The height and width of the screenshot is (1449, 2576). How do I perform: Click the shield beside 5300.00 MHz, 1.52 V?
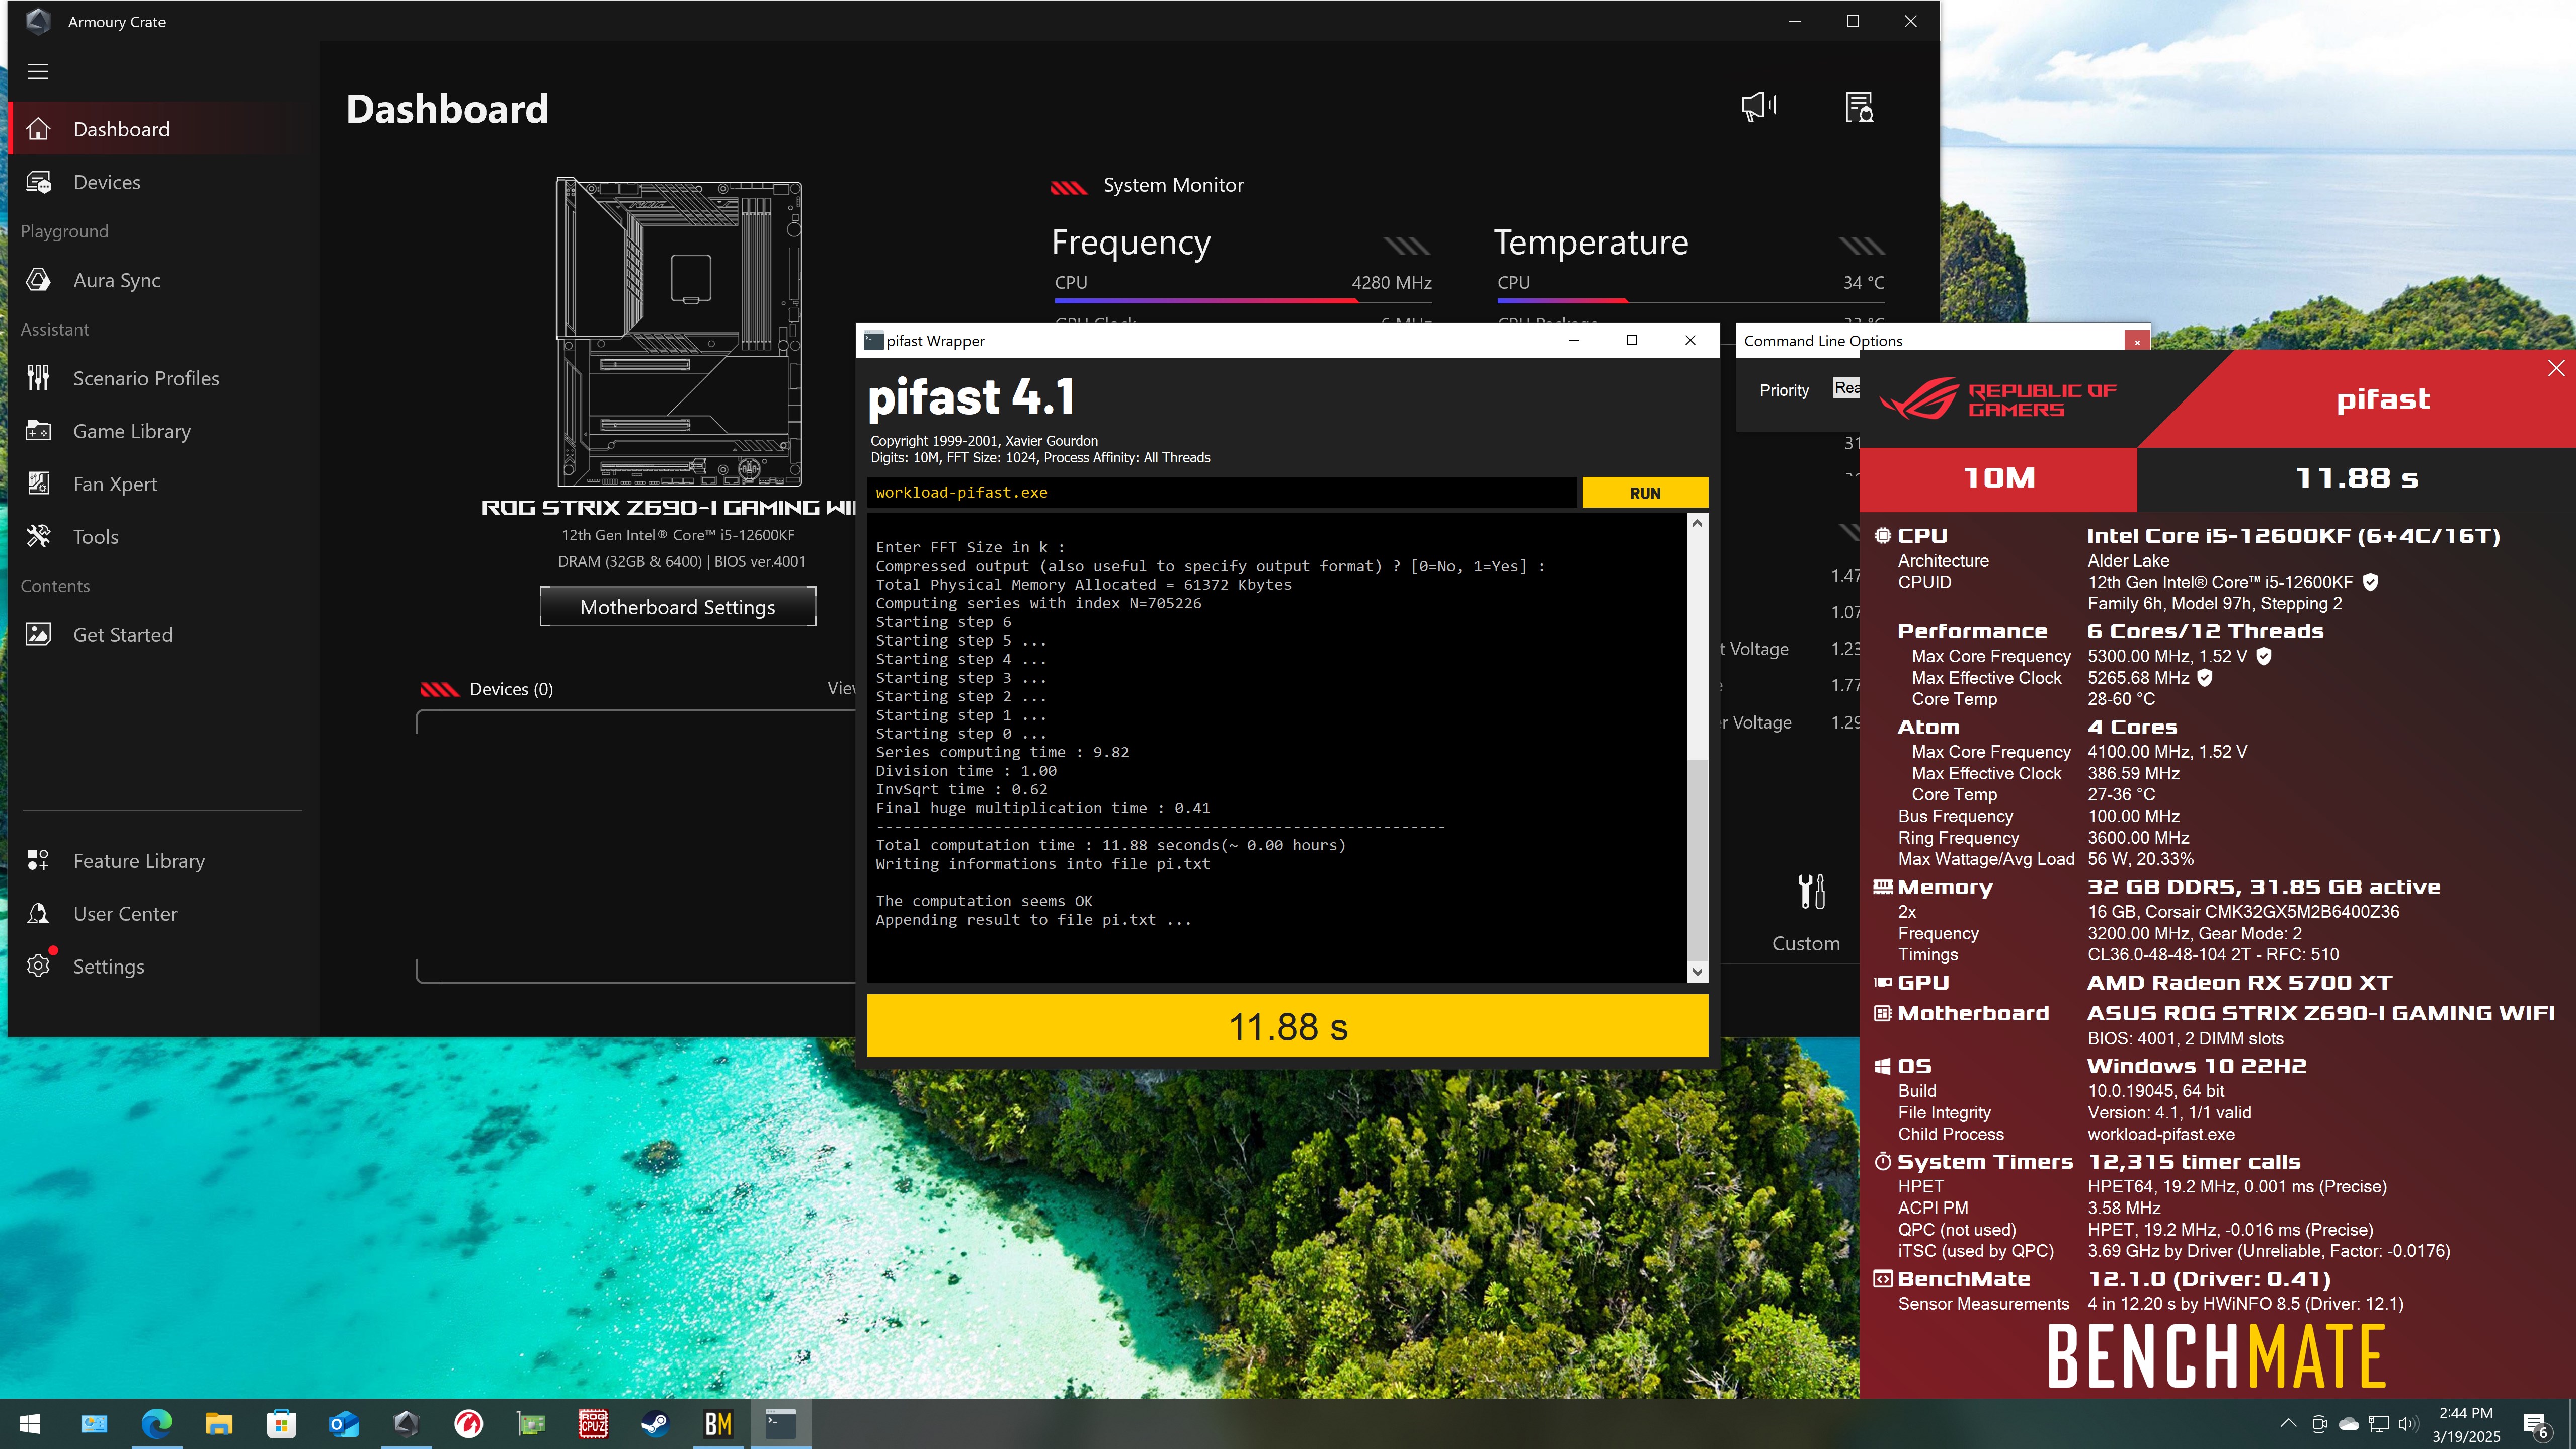[x=2264, y=656]
